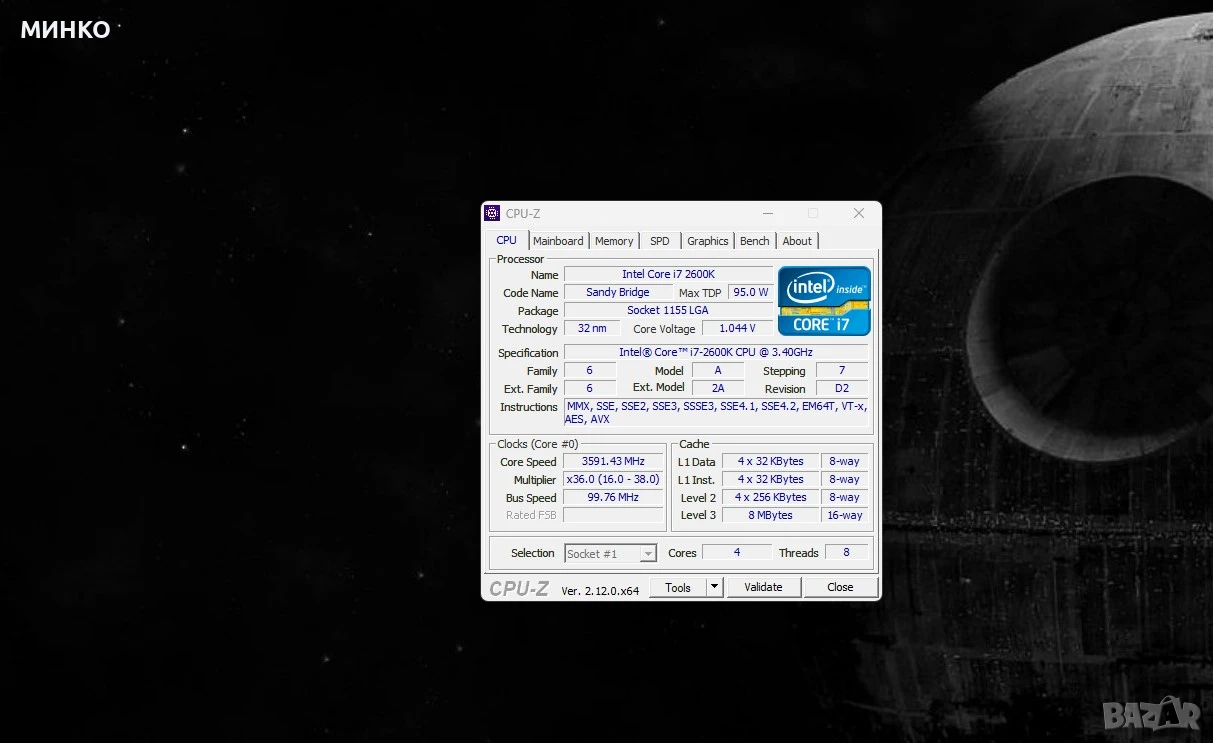The width and height of the screenshot is (1213, 743).
Task: Click the 95.0 W Max TDP value
Action: 750,292
